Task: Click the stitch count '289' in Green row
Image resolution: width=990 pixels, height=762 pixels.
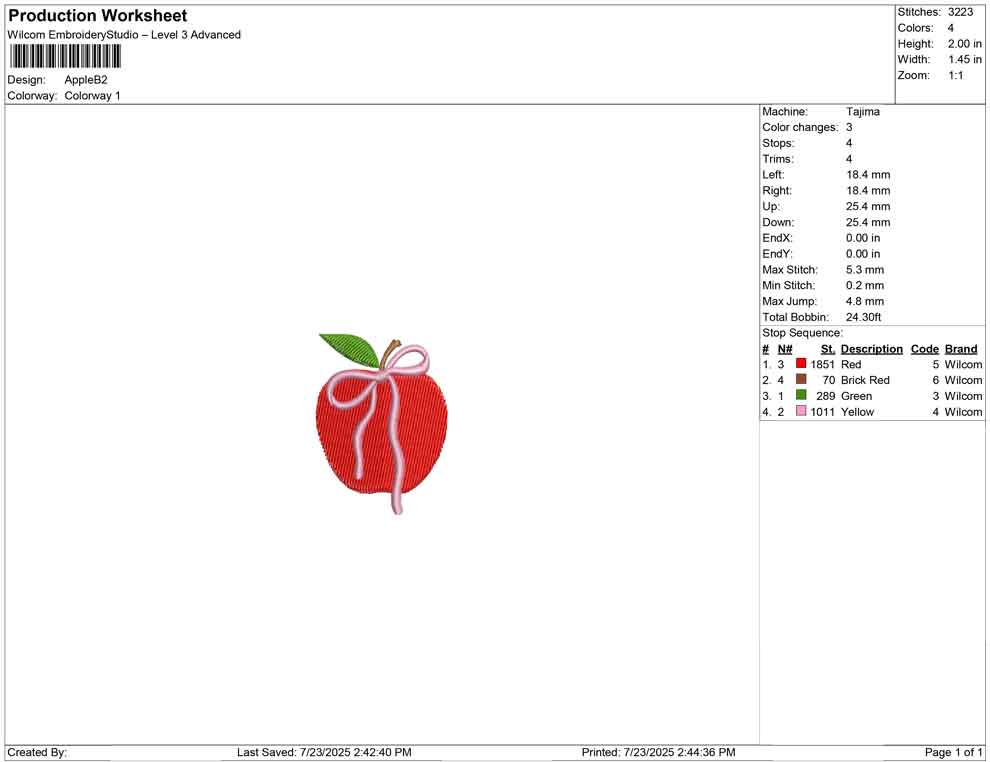Action: click(825, 396)
